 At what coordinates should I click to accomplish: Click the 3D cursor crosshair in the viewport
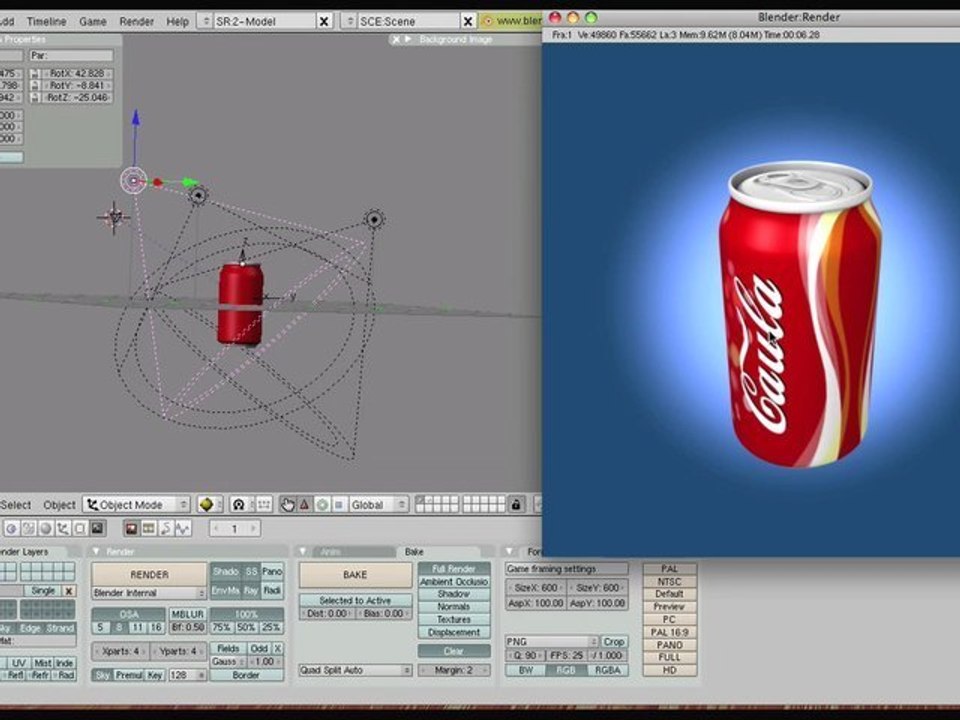point(114,217)
